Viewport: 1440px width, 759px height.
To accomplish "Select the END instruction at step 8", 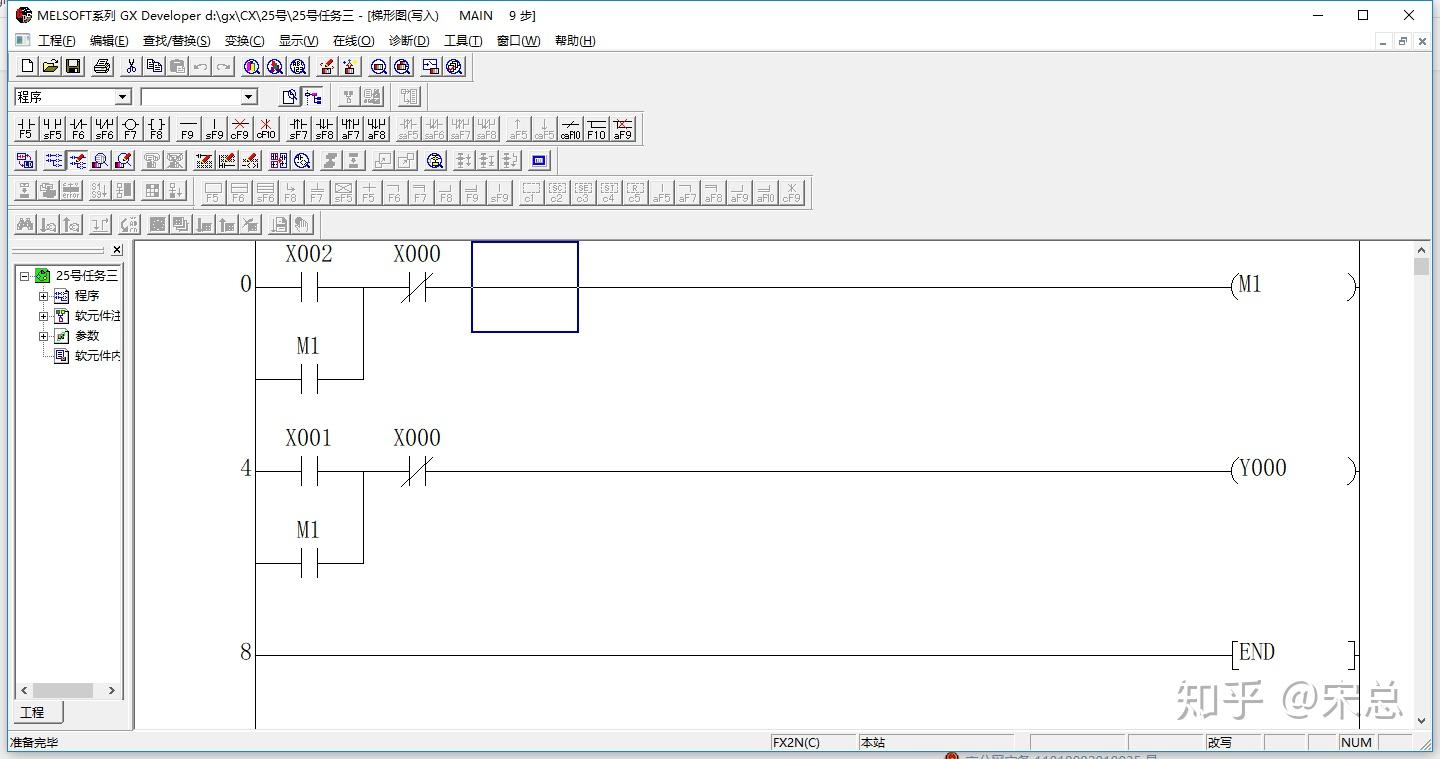I will [1293, 654].
